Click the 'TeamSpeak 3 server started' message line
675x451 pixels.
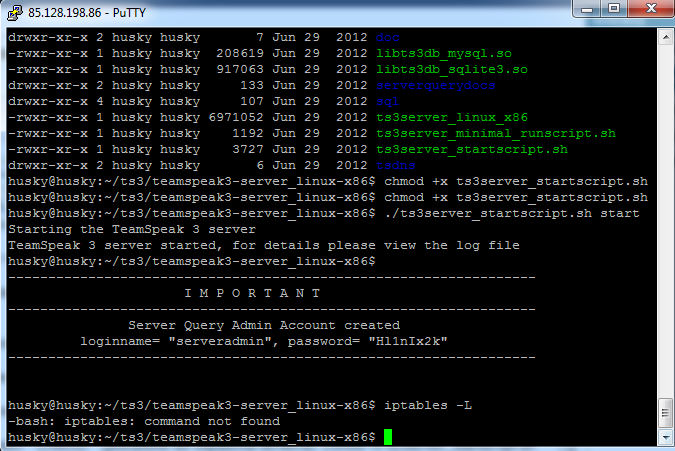pyautogui.click(x=264, y=245)
